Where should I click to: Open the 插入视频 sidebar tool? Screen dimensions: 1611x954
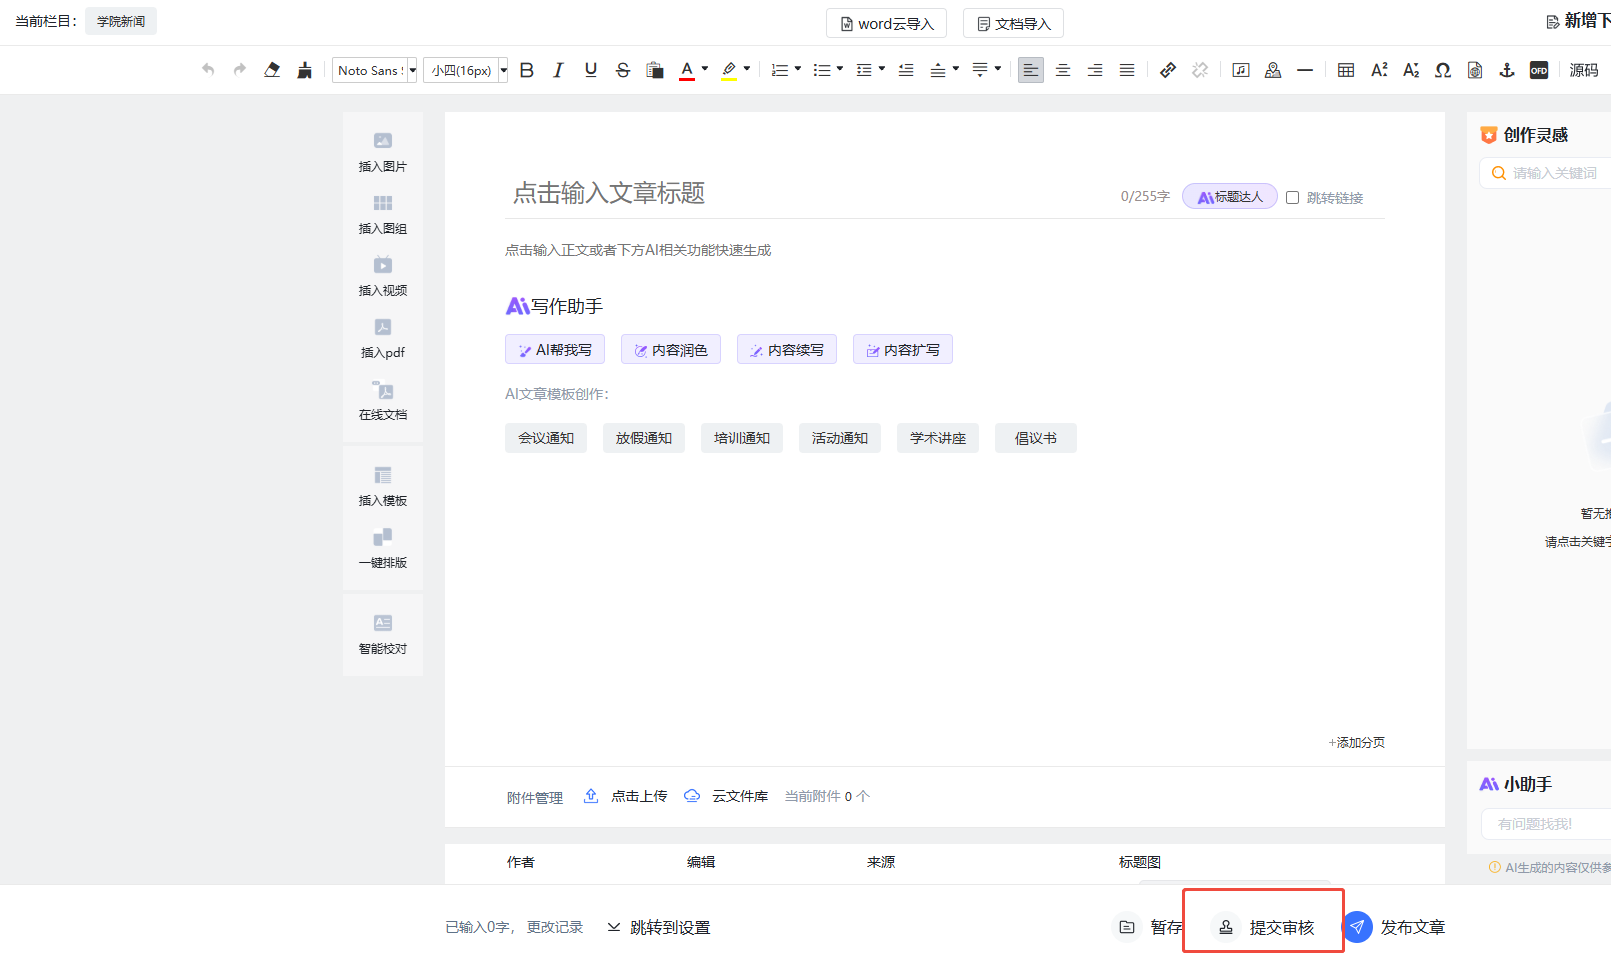click(x=383, y=276)
